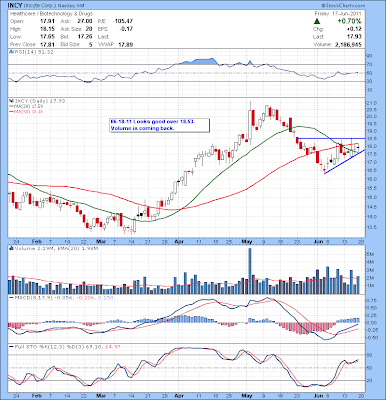Viewport: 386px width, 400px height.
Task: Click the EPS value -0.17
Action: pyautogui.click(x=125, y=29)
